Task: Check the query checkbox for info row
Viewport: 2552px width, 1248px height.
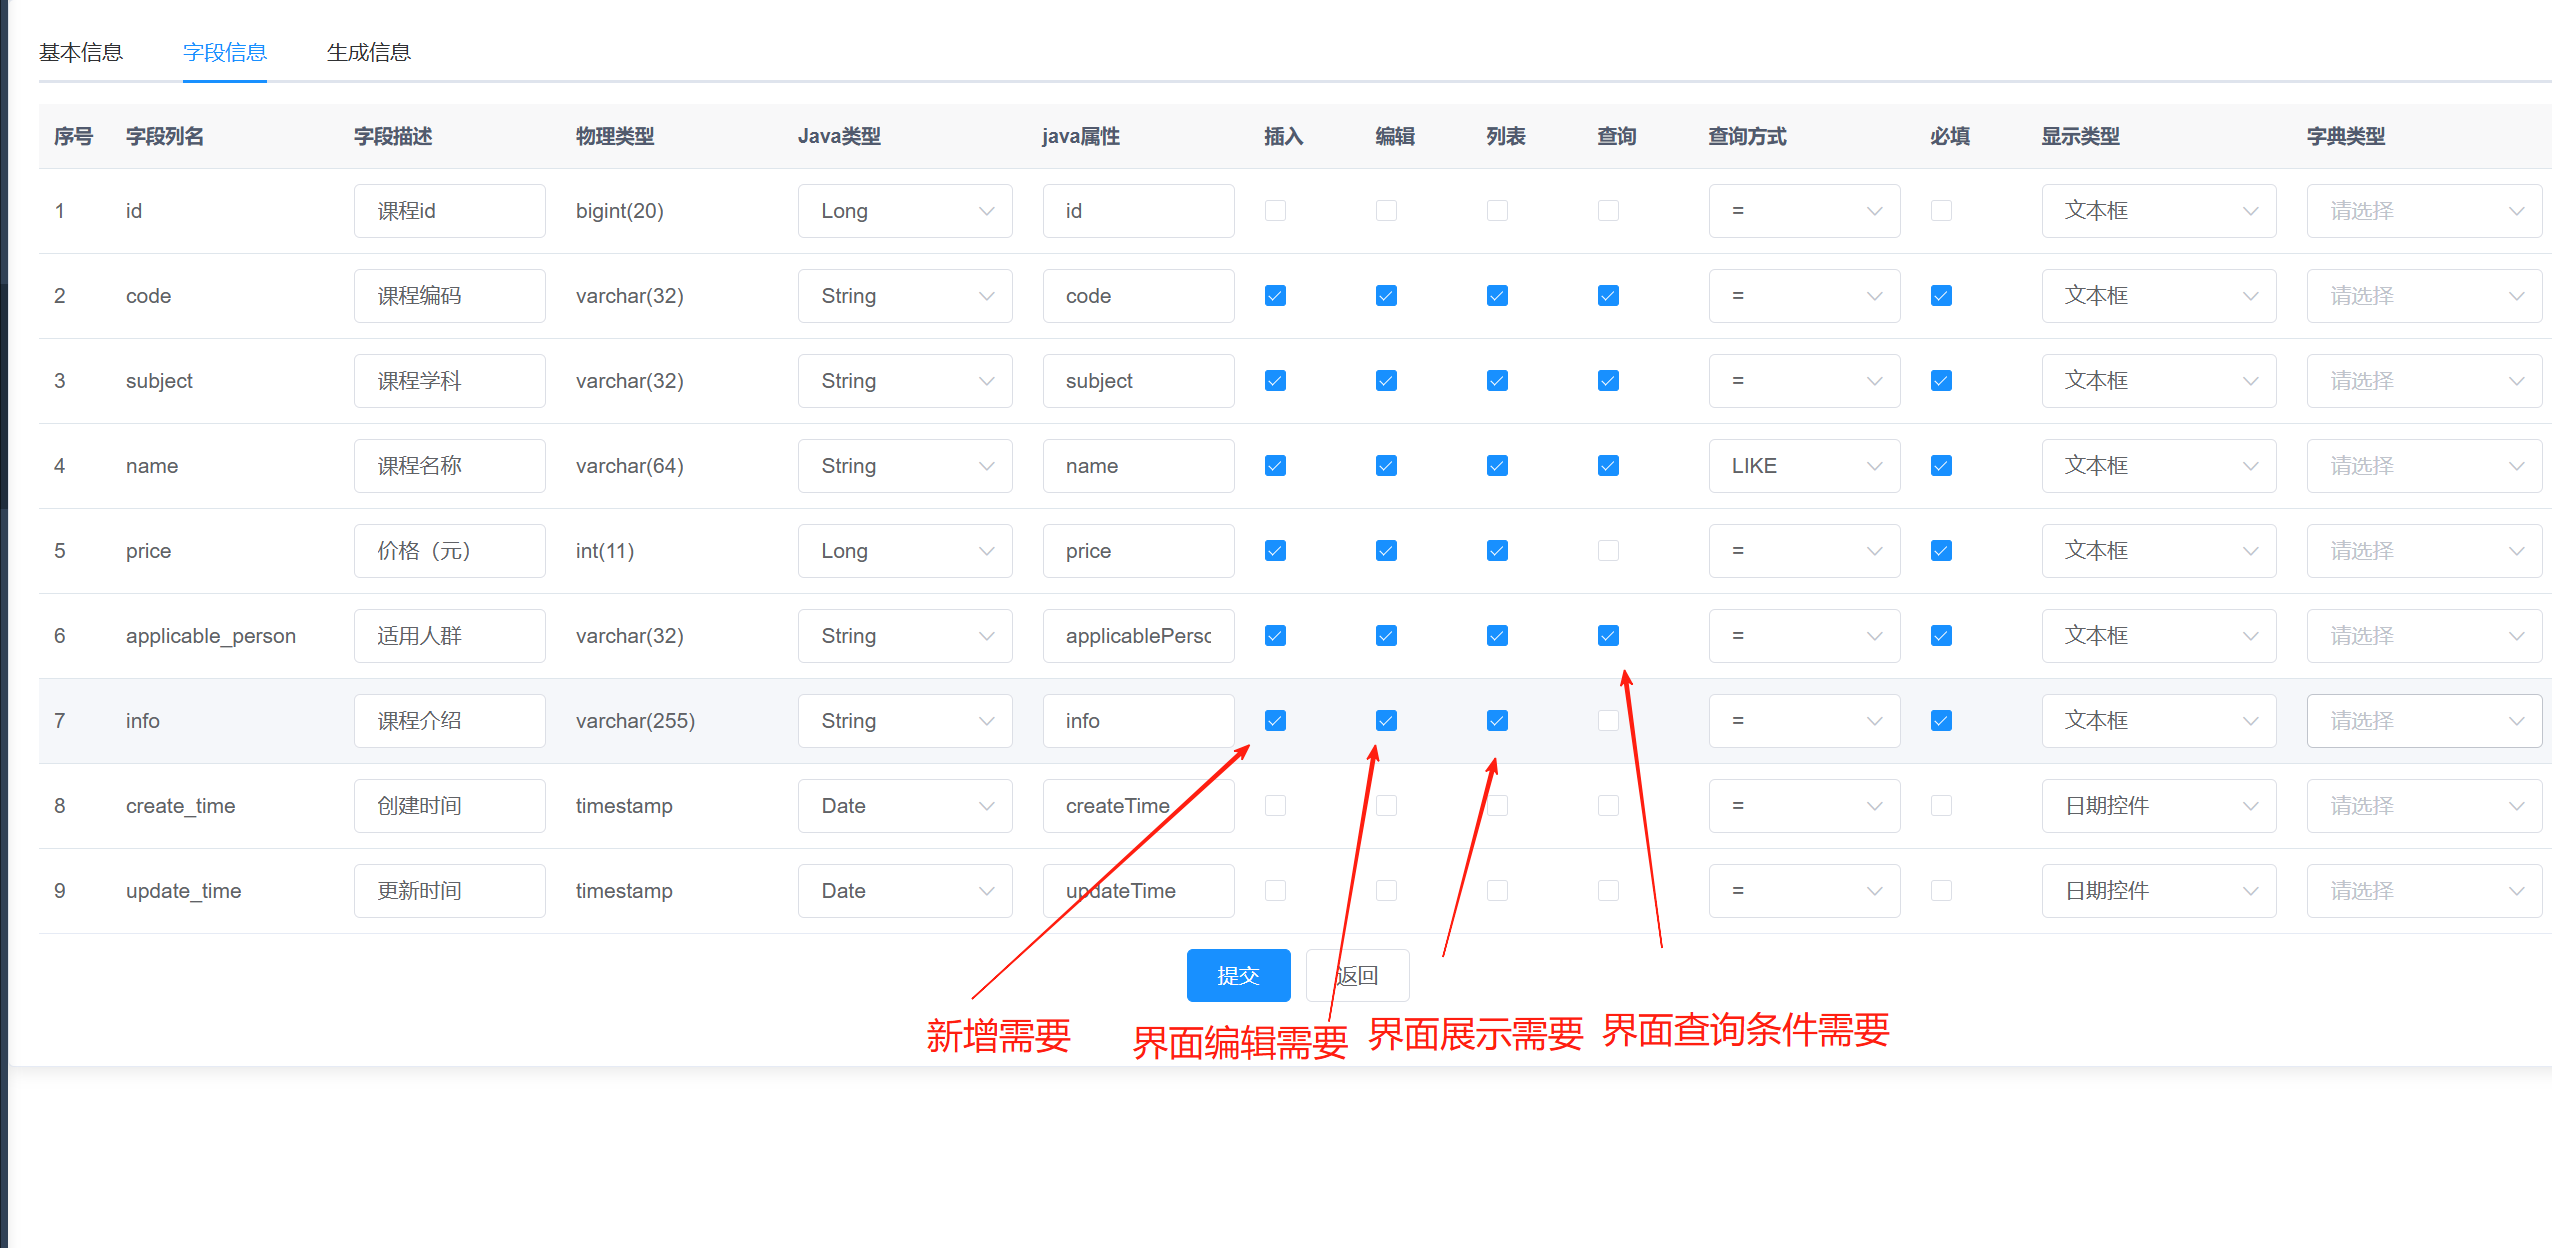Action: click(x=1608, y=721)
